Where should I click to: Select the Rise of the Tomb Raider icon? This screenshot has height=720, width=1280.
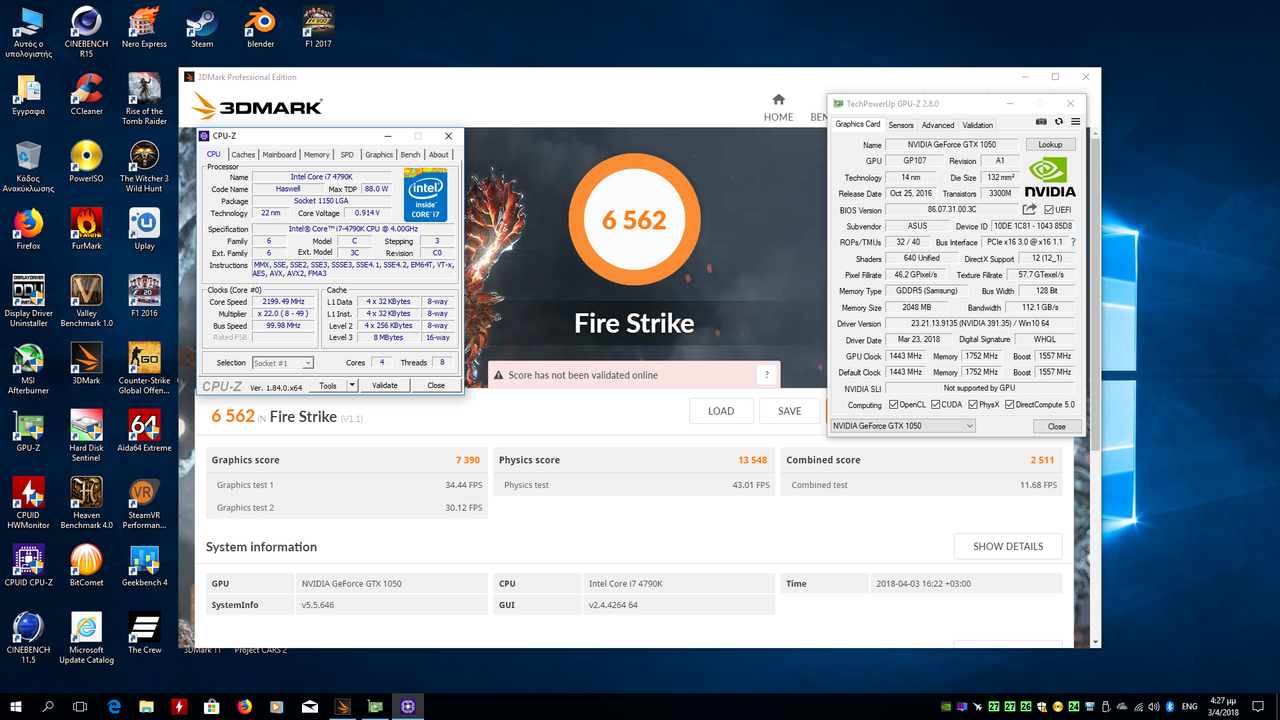[x=144, y=99]
